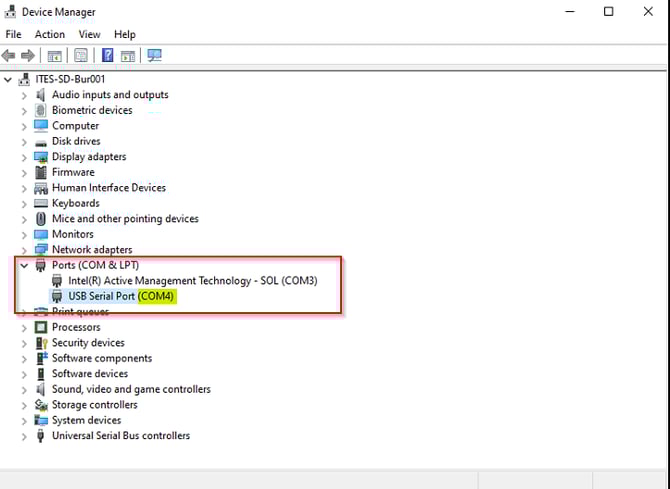
Task: Click the Forward arrow toolbar icon
Action: click(28, 56)
